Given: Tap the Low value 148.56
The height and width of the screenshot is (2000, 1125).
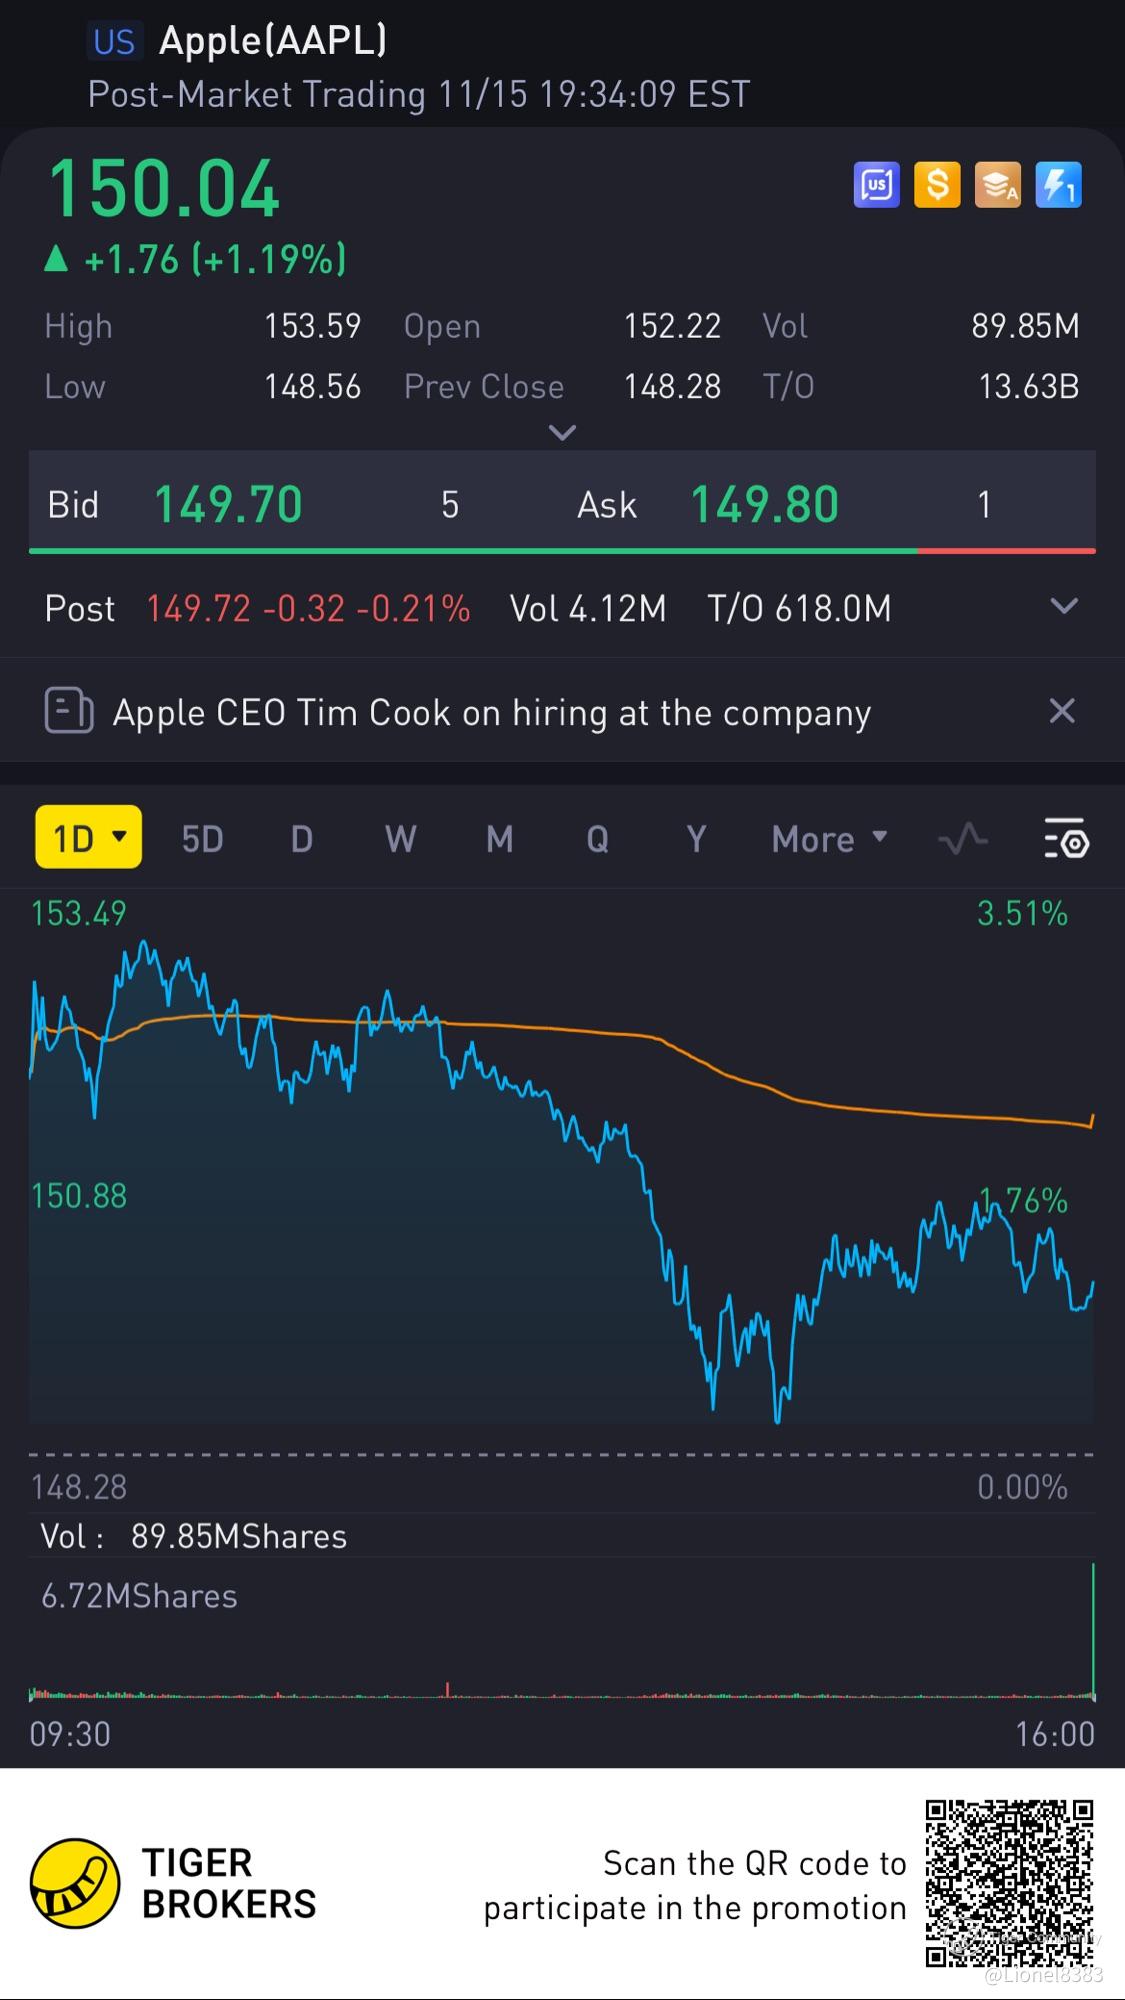Looking at the screenshot, I should tap(312, 387).
